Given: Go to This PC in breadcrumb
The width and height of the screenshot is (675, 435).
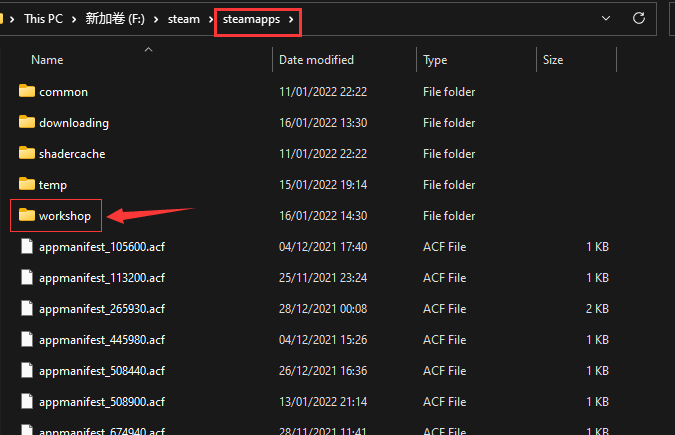Looking at the screenshot, I should click(x=43, y=19).
